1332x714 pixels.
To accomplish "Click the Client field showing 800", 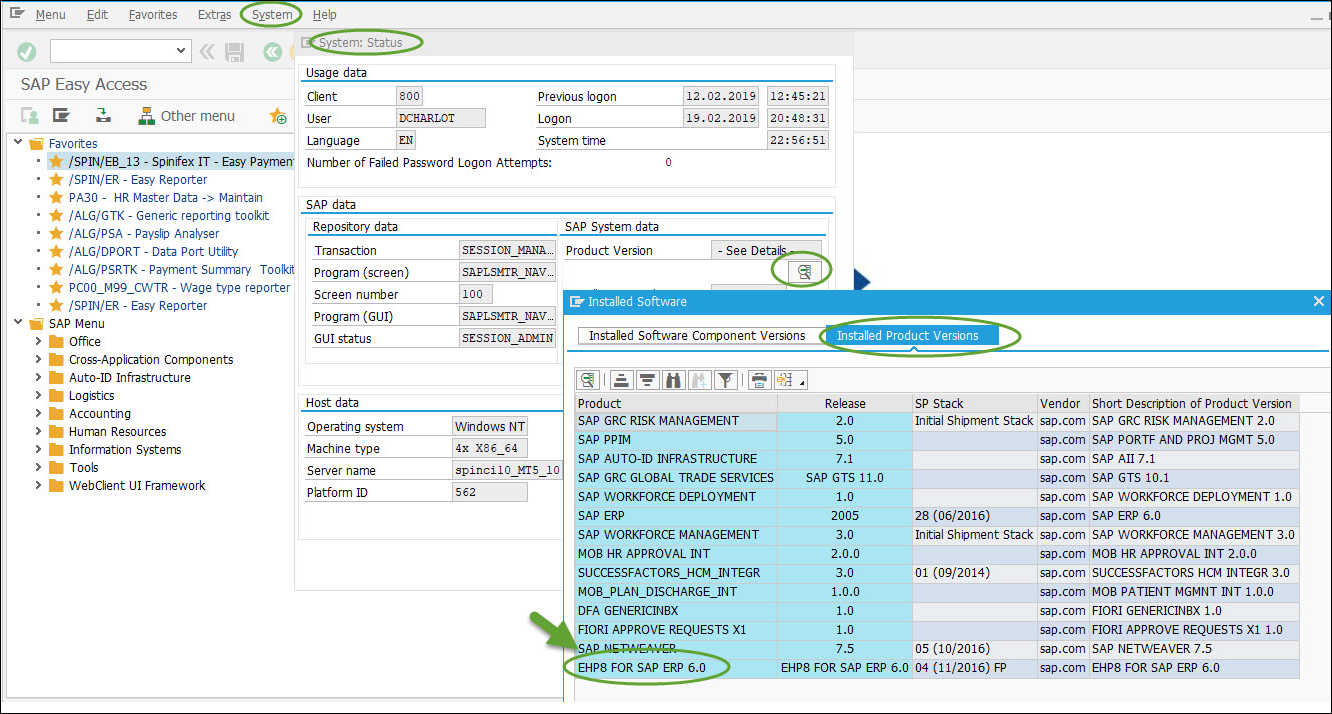I will 409,96.
